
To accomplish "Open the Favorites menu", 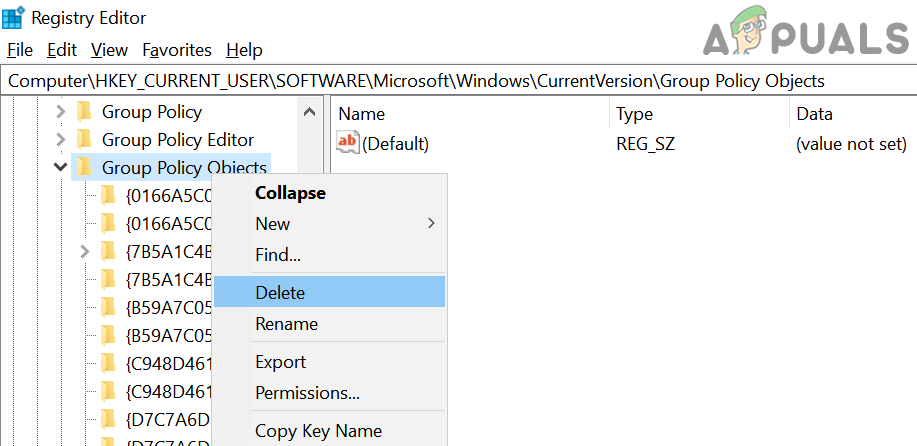I will [x=177, y=50].
